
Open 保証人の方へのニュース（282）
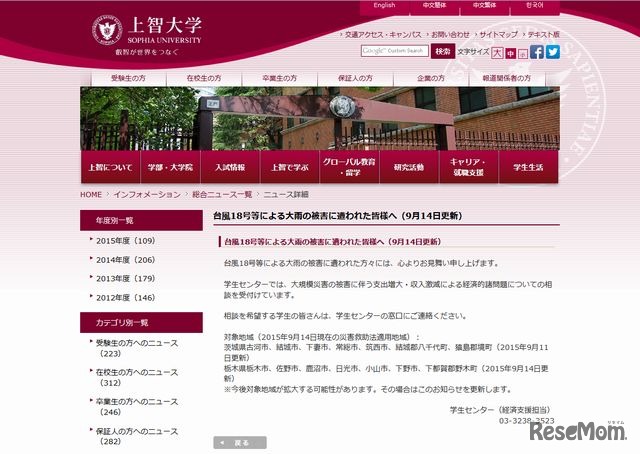coord(137,436)
